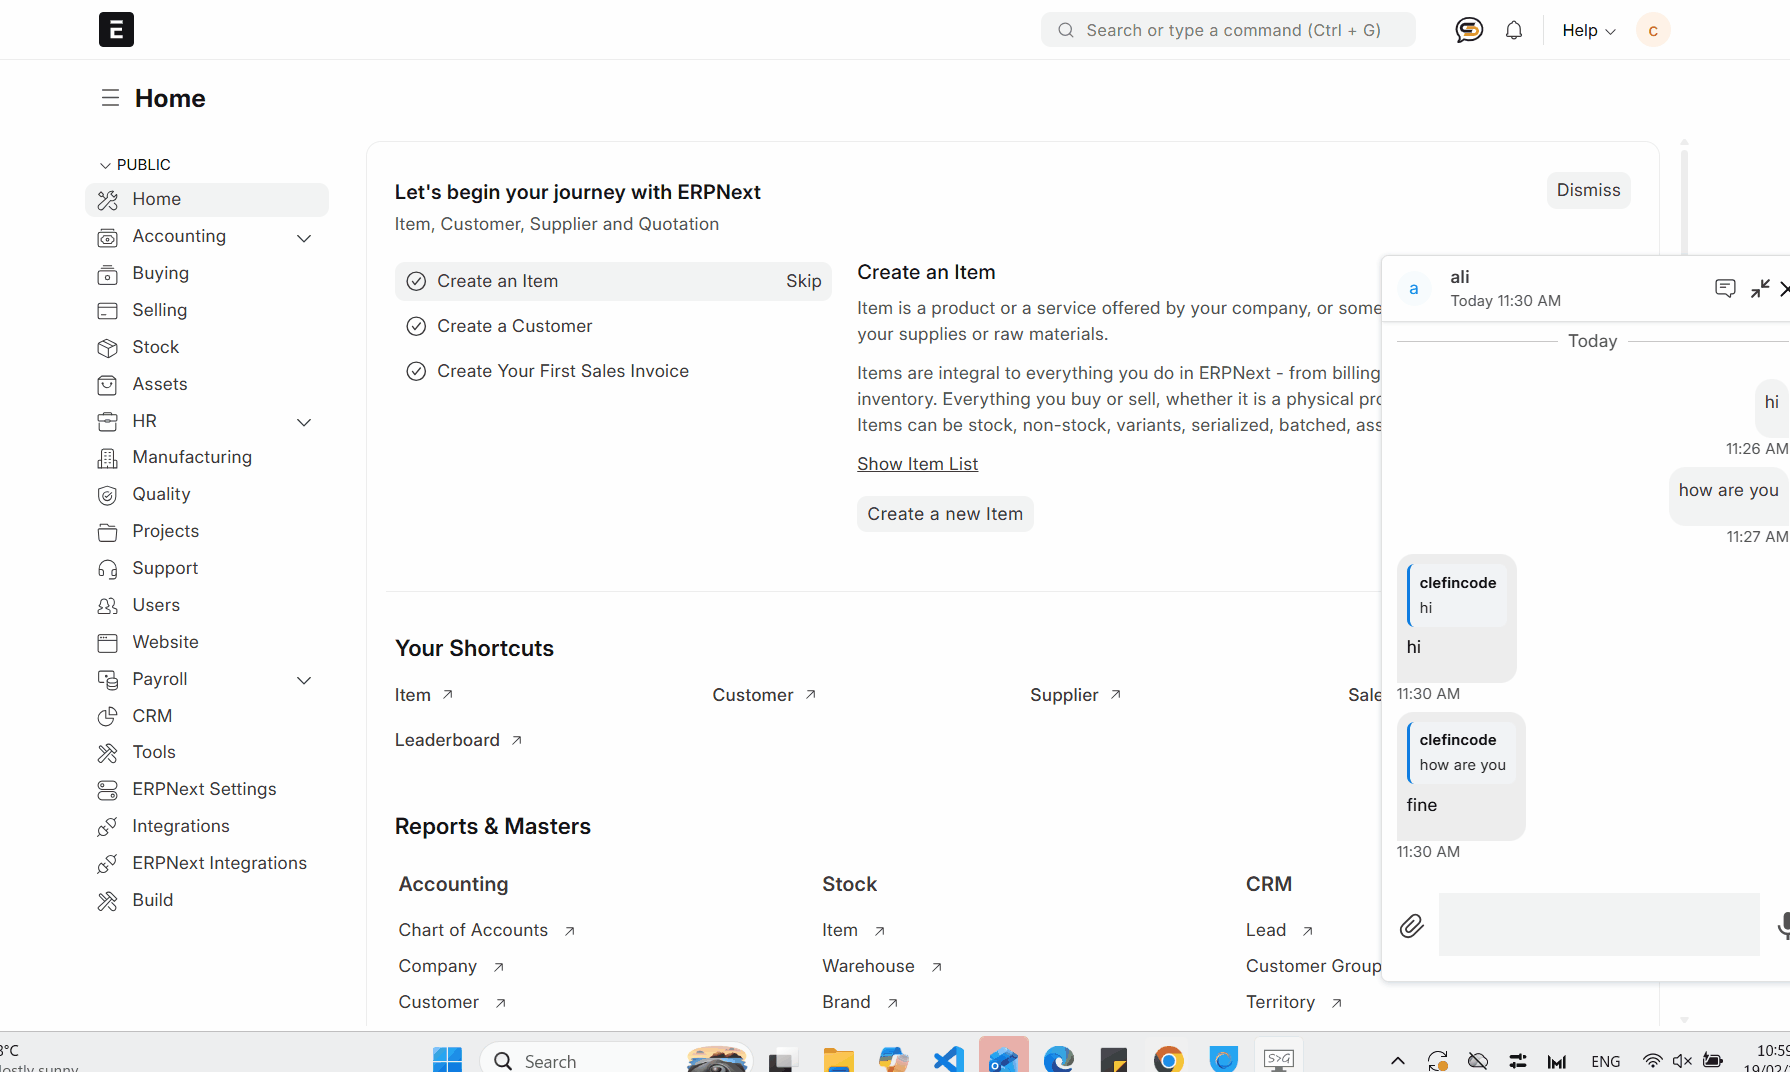The image size is (1790, 1072).
Task: Expand the Accounting sidebar section
Action: click(x=304, y=238)
